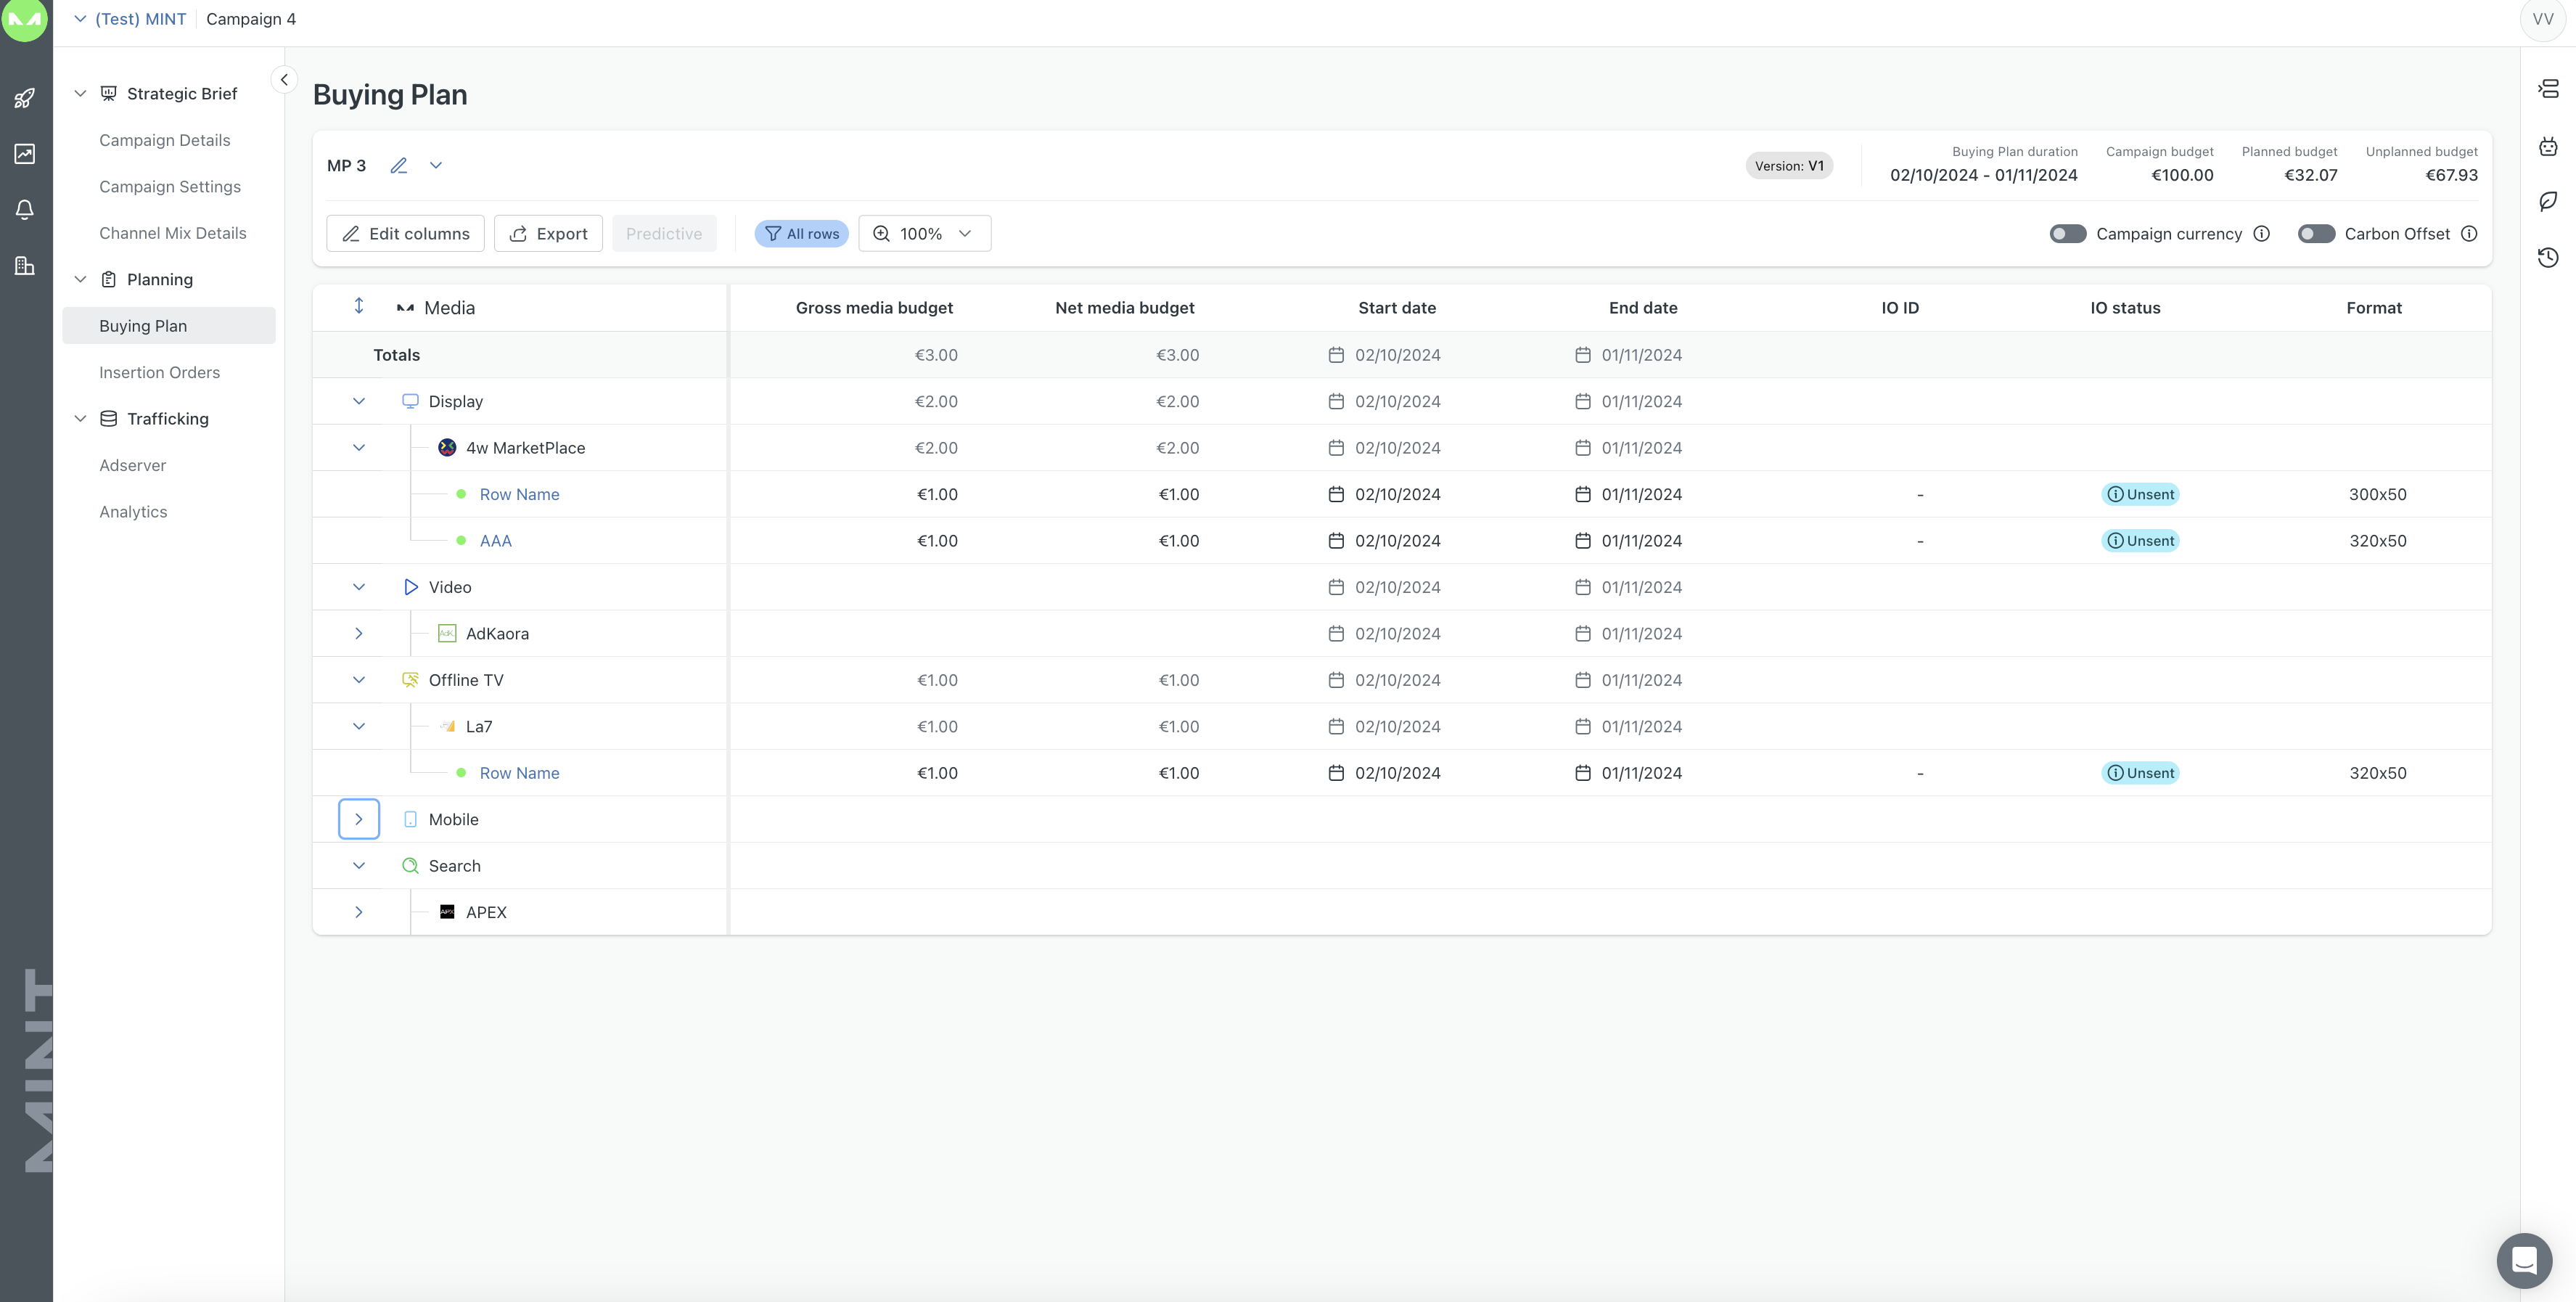Click the chart analytics icon in left rail

[x=25, y=154]
